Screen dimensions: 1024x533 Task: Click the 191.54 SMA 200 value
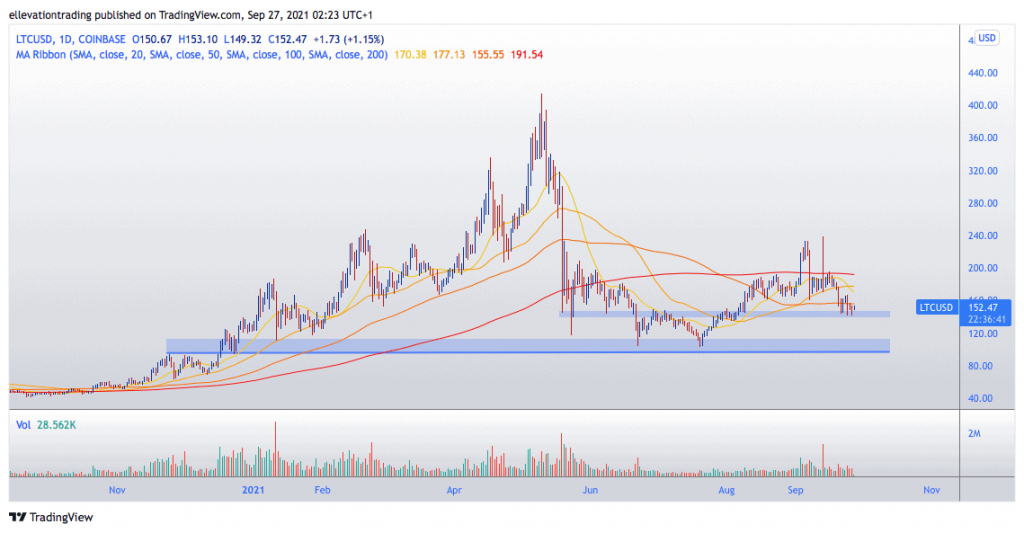click(527, 55)
